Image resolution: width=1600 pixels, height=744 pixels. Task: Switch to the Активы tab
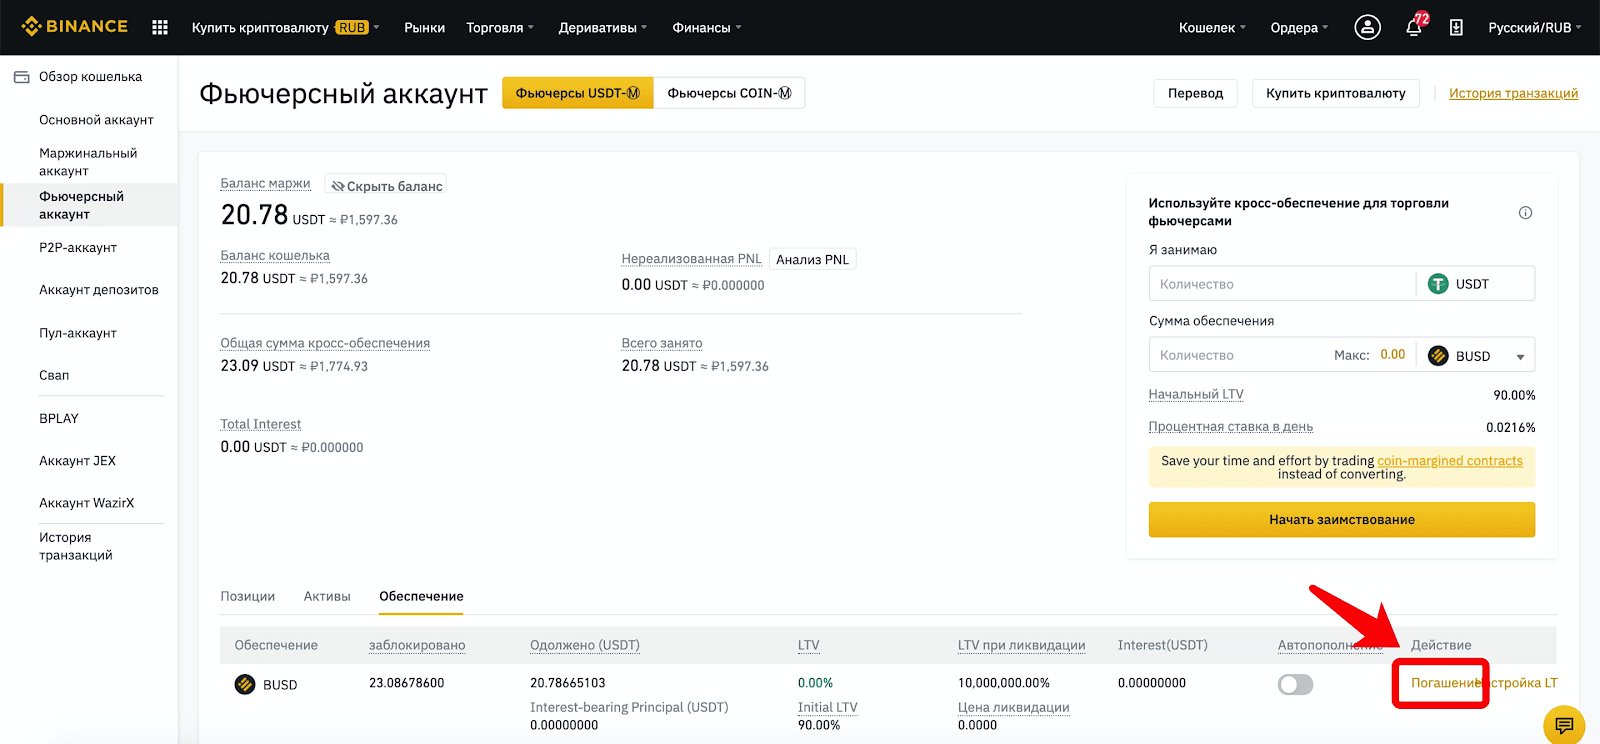327,596
